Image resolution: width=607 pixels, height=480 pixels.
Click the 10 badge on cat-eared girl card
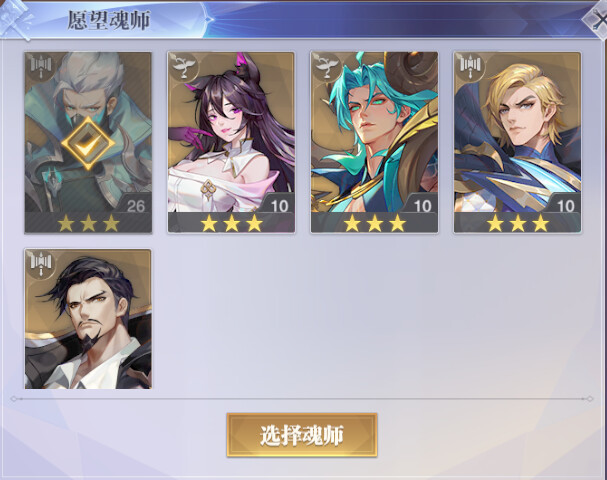tap(279, 206)
